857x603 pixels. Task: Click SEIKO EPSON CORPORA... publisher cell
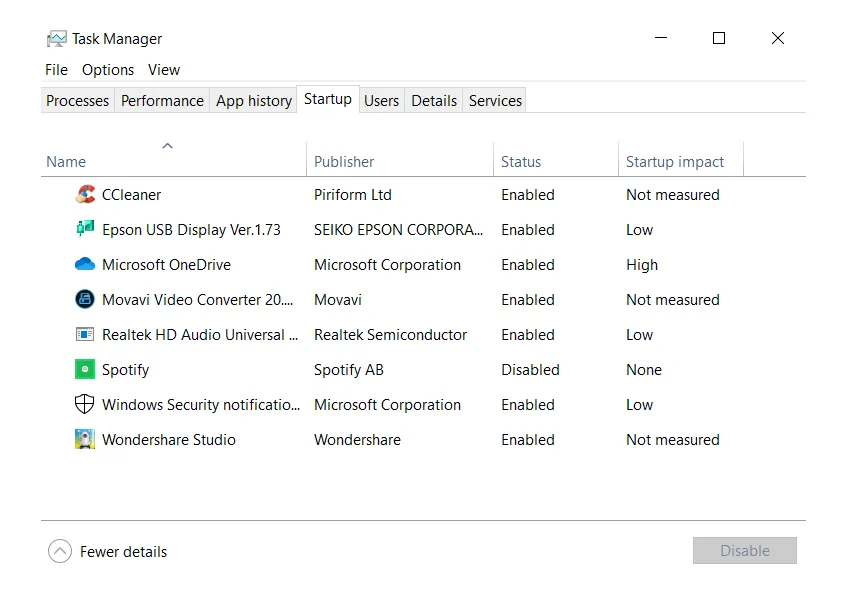pyautogui.click(x=398, y=230)
